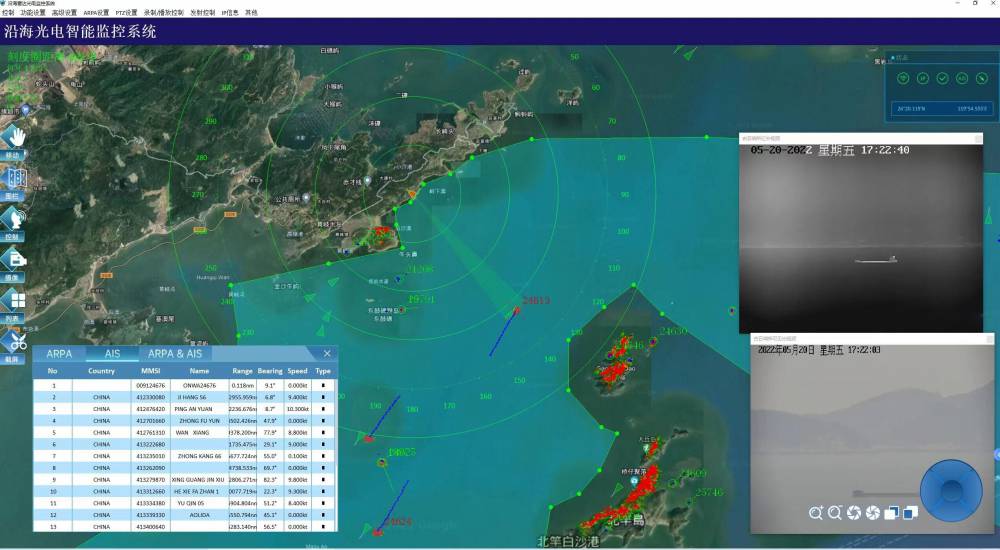The width and height of the screenshot is (1000, 550).
Task: Select the WAN XIANG row
Action: (185, 433)
